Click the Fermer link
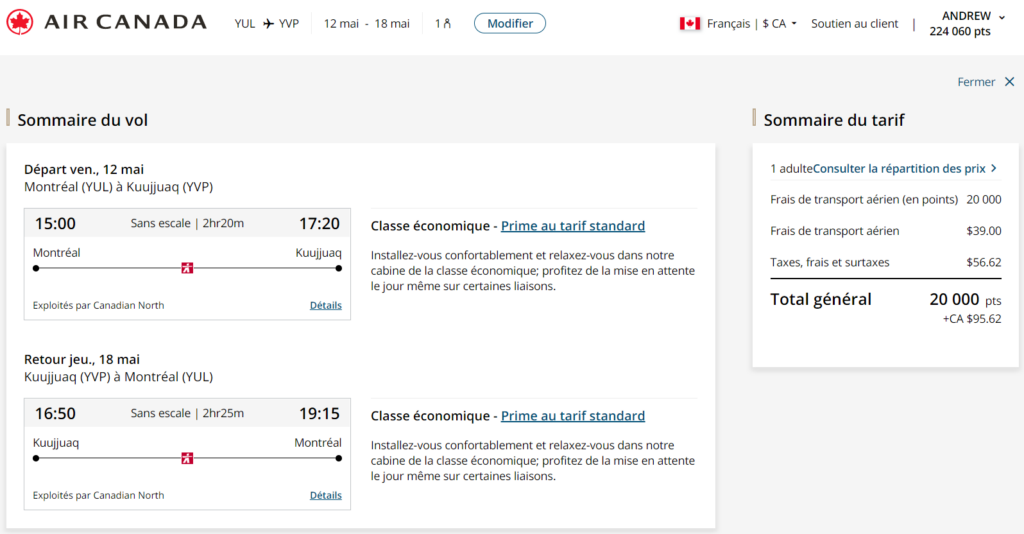 [976, 82]
